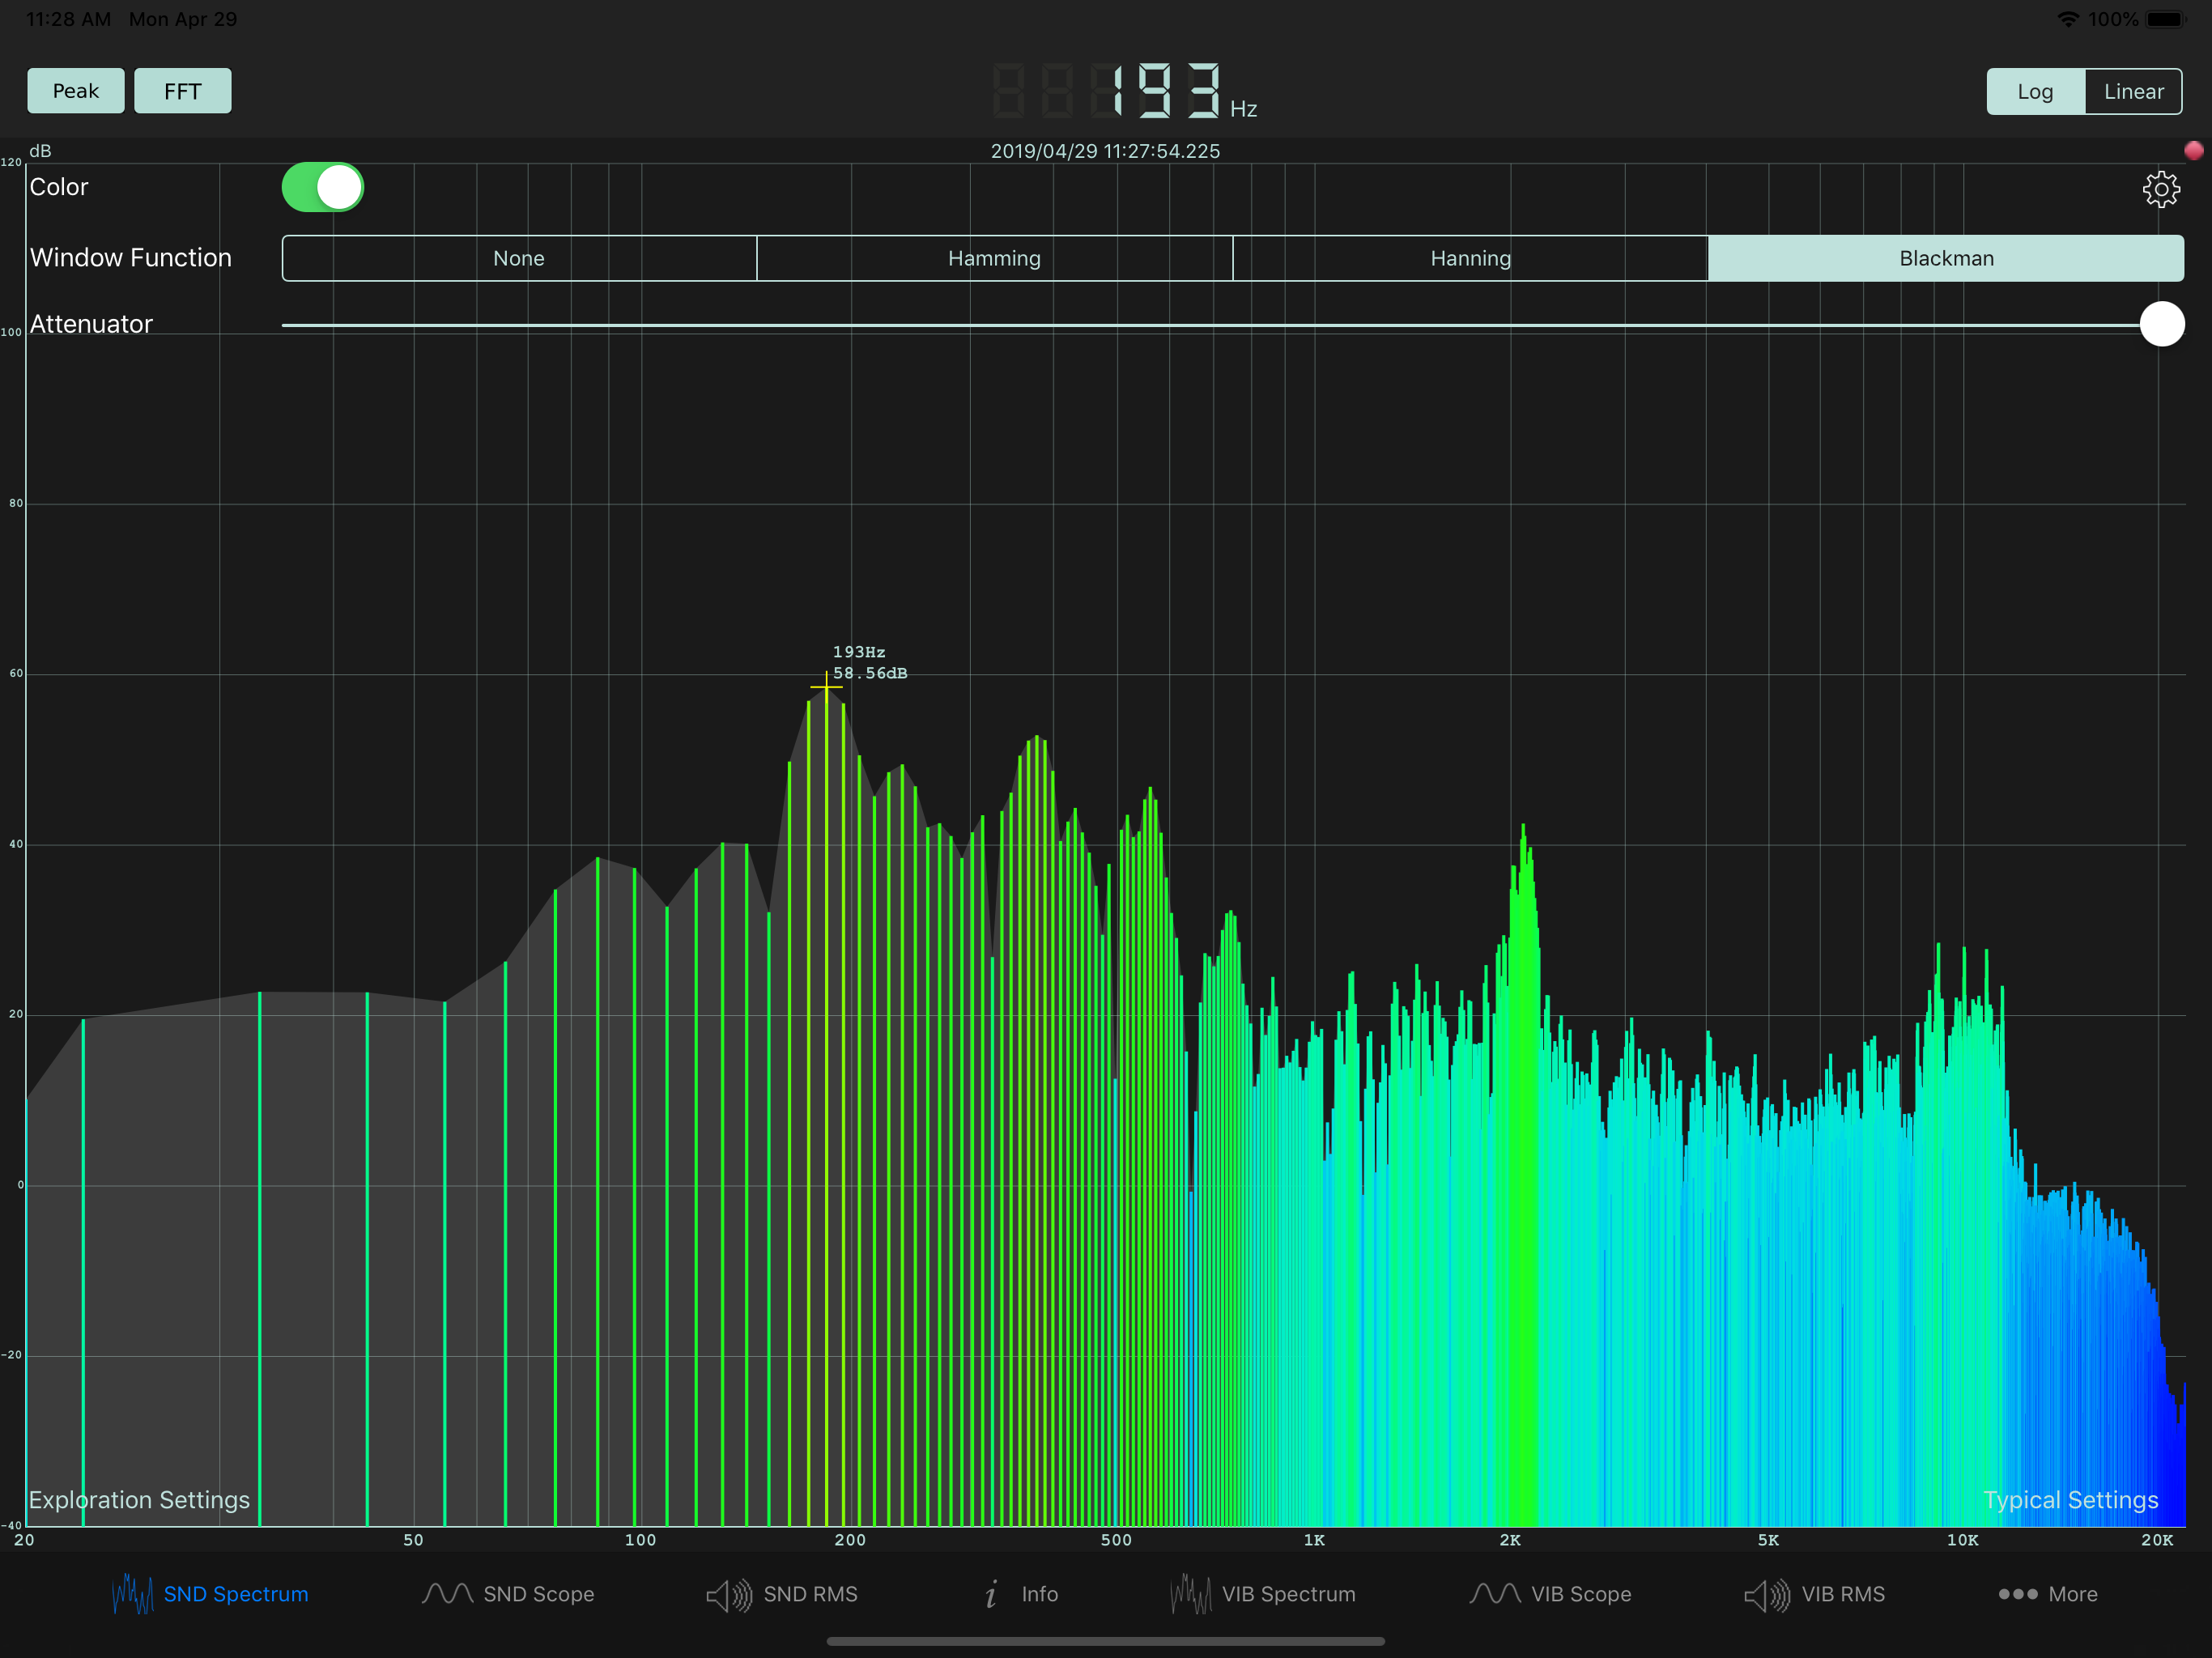Open the SND RMS tab
This screenshot has height=1658, width=2212.
[782, 1594]
